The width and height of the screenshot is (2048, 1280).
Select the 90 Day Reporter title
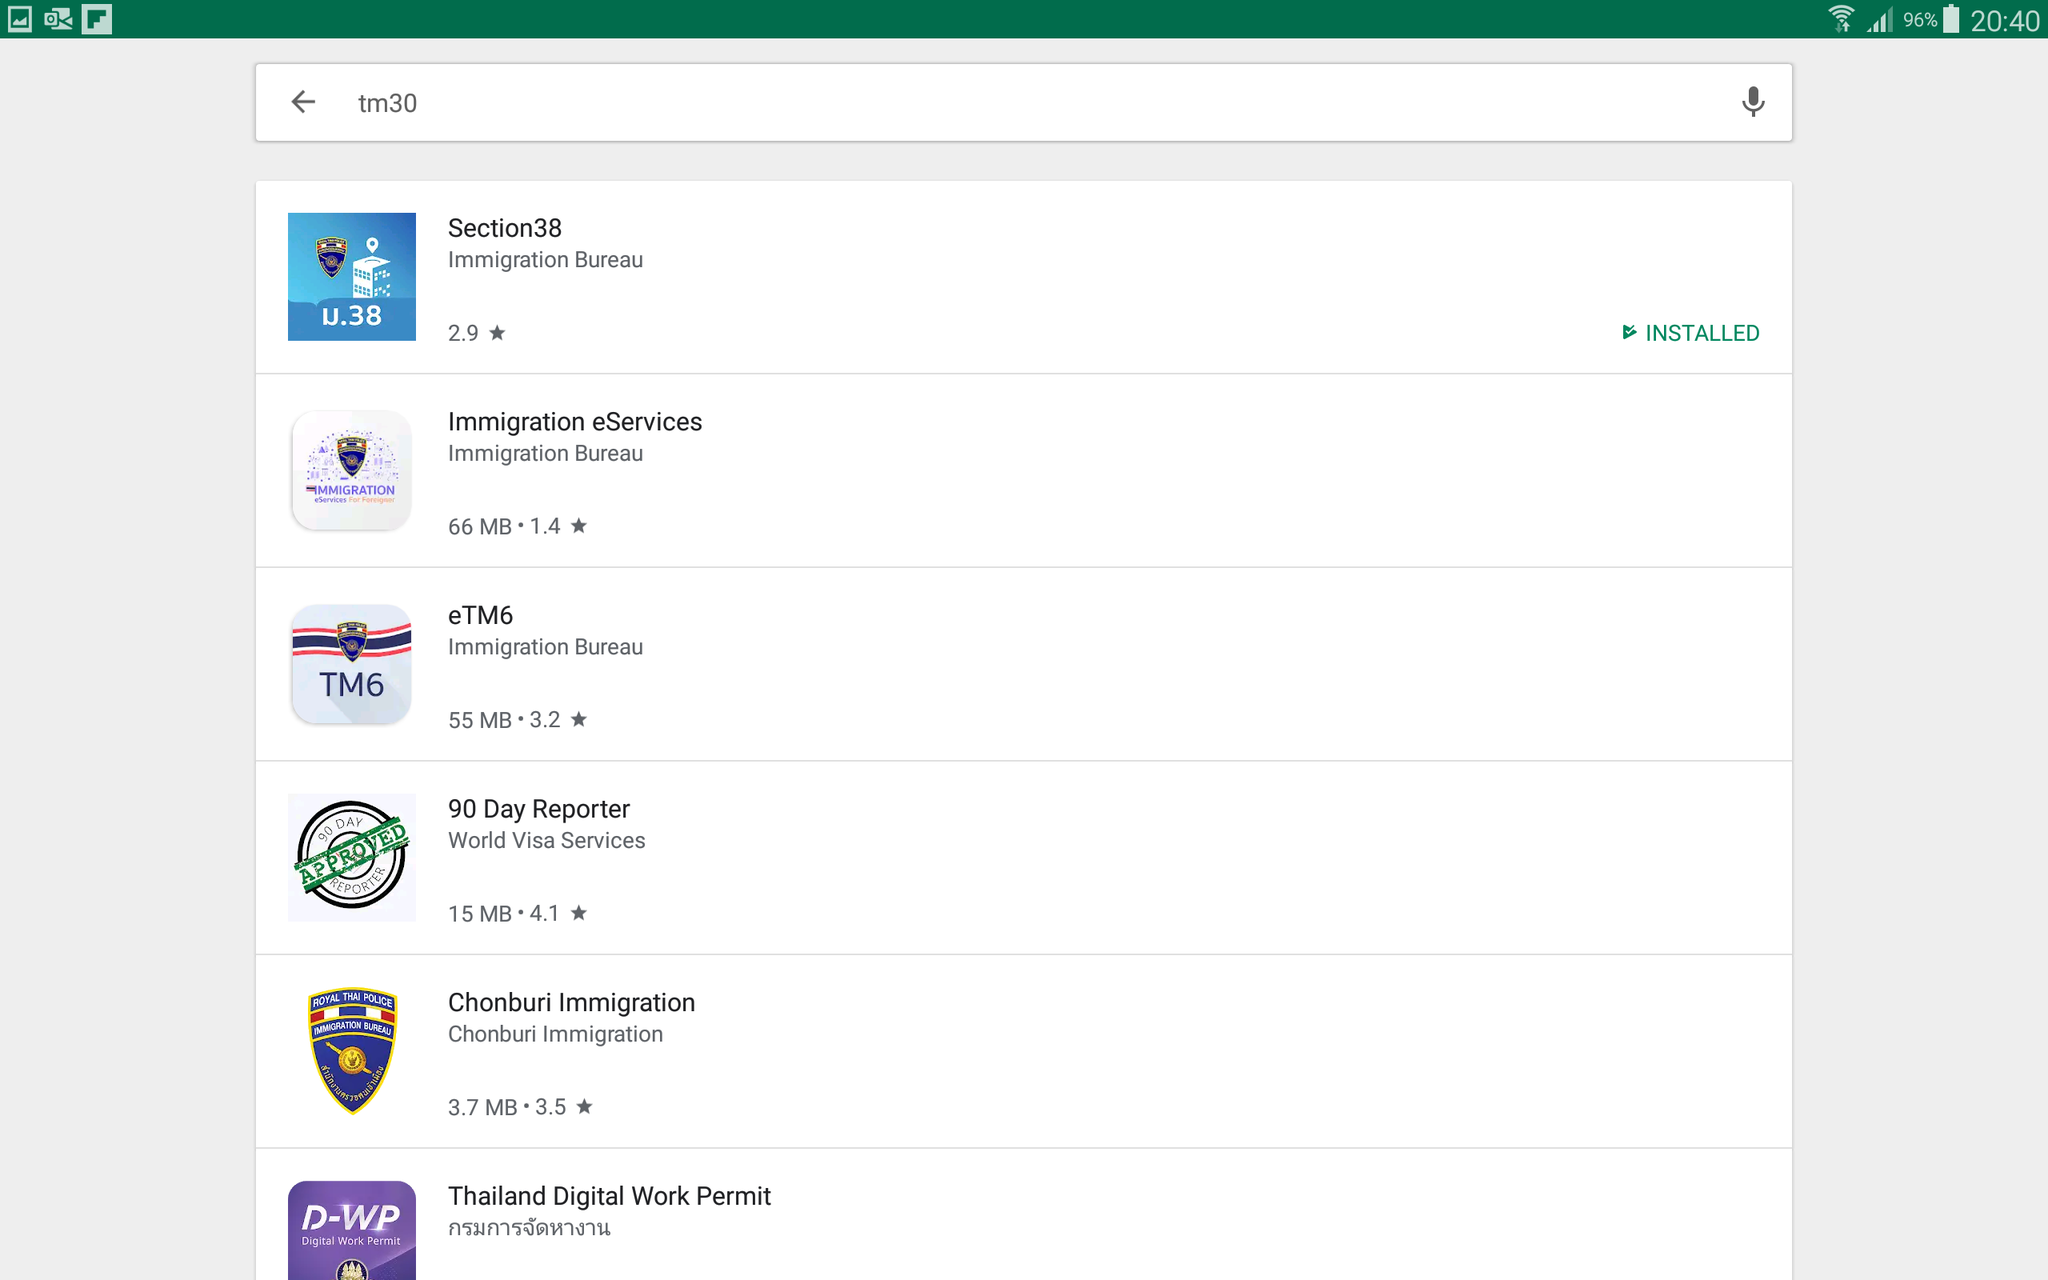539,809
